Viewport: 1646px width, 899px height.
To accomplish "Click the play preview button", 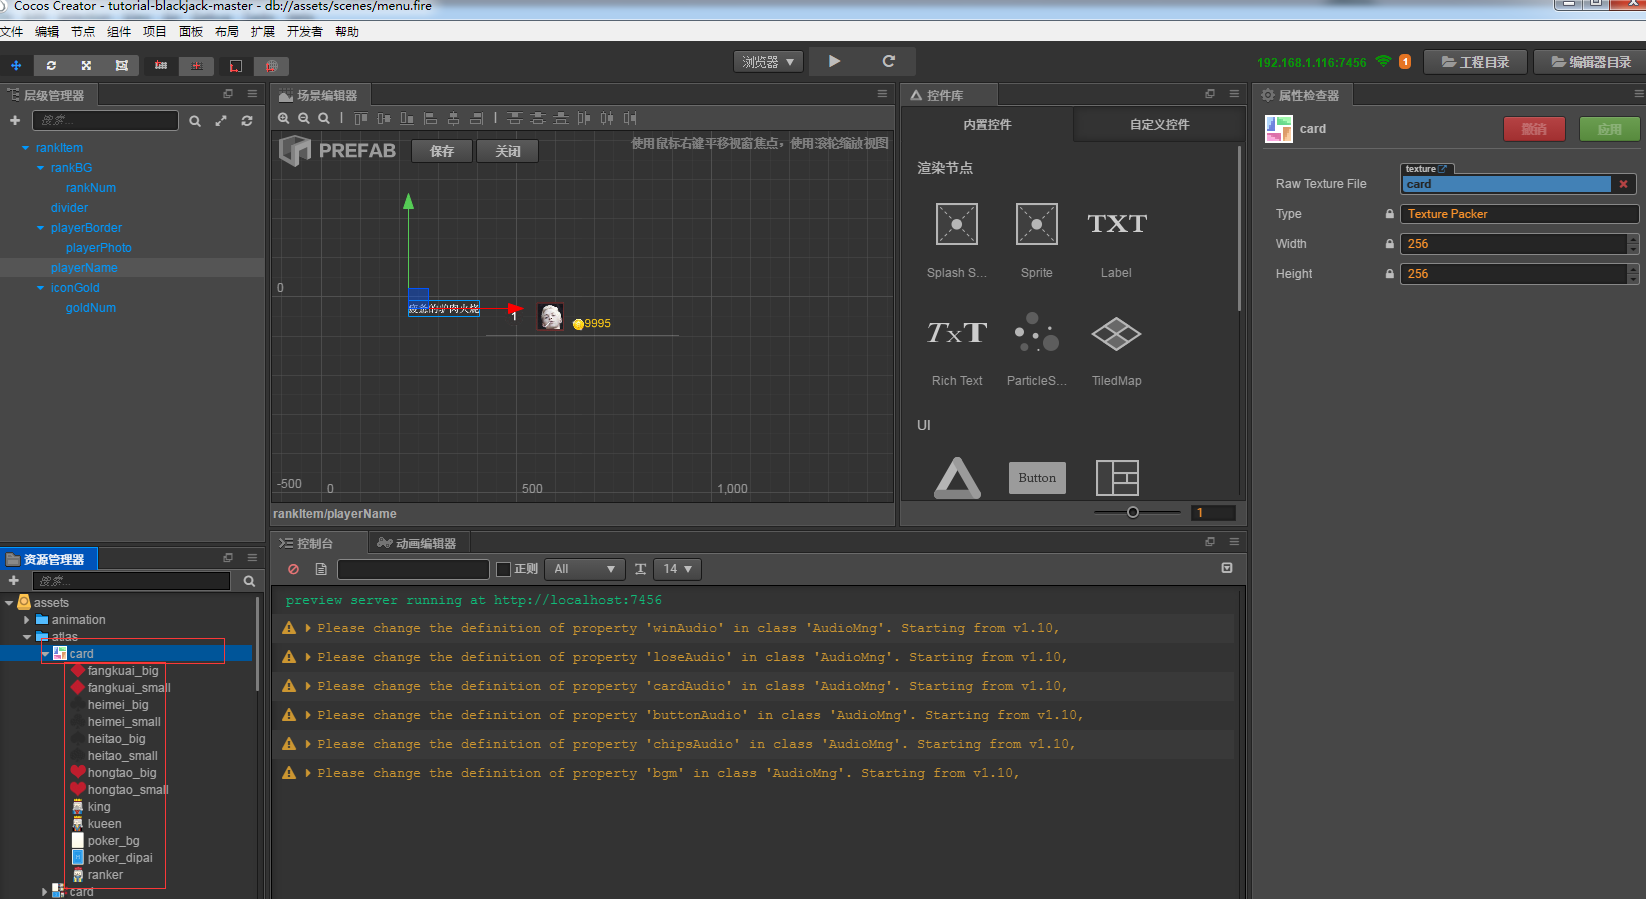I will point(834,61).
